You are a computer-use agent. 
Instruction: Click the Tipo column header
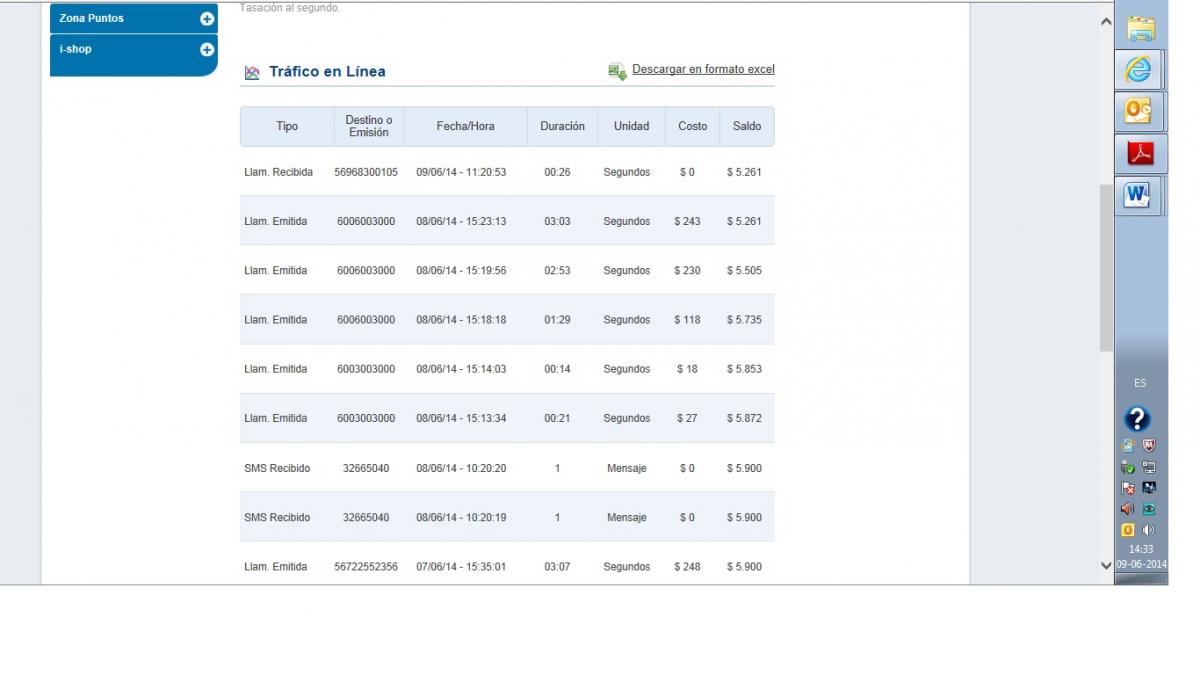coord(287,126)
